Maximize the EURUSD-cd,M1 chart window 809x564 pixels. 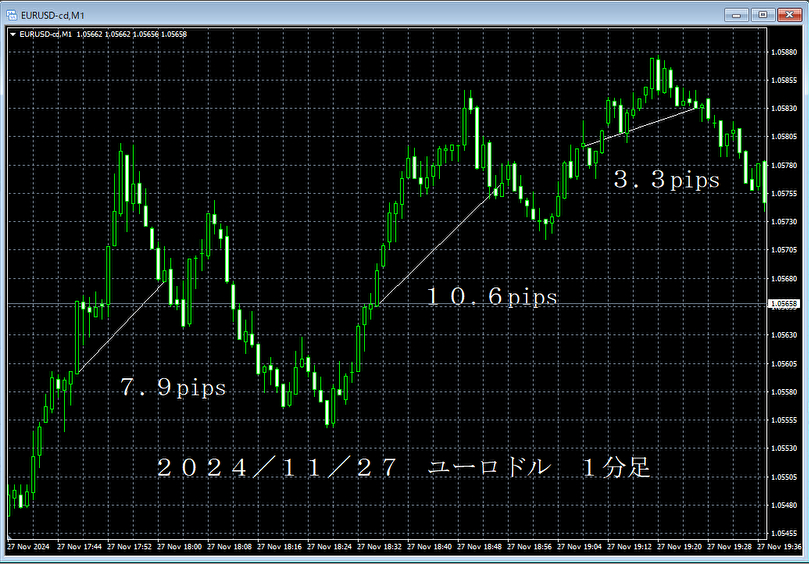762,14
